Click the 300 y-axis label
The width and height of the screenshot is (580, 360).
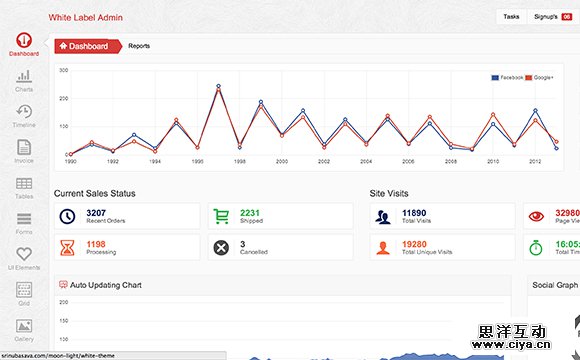[64, 70]
